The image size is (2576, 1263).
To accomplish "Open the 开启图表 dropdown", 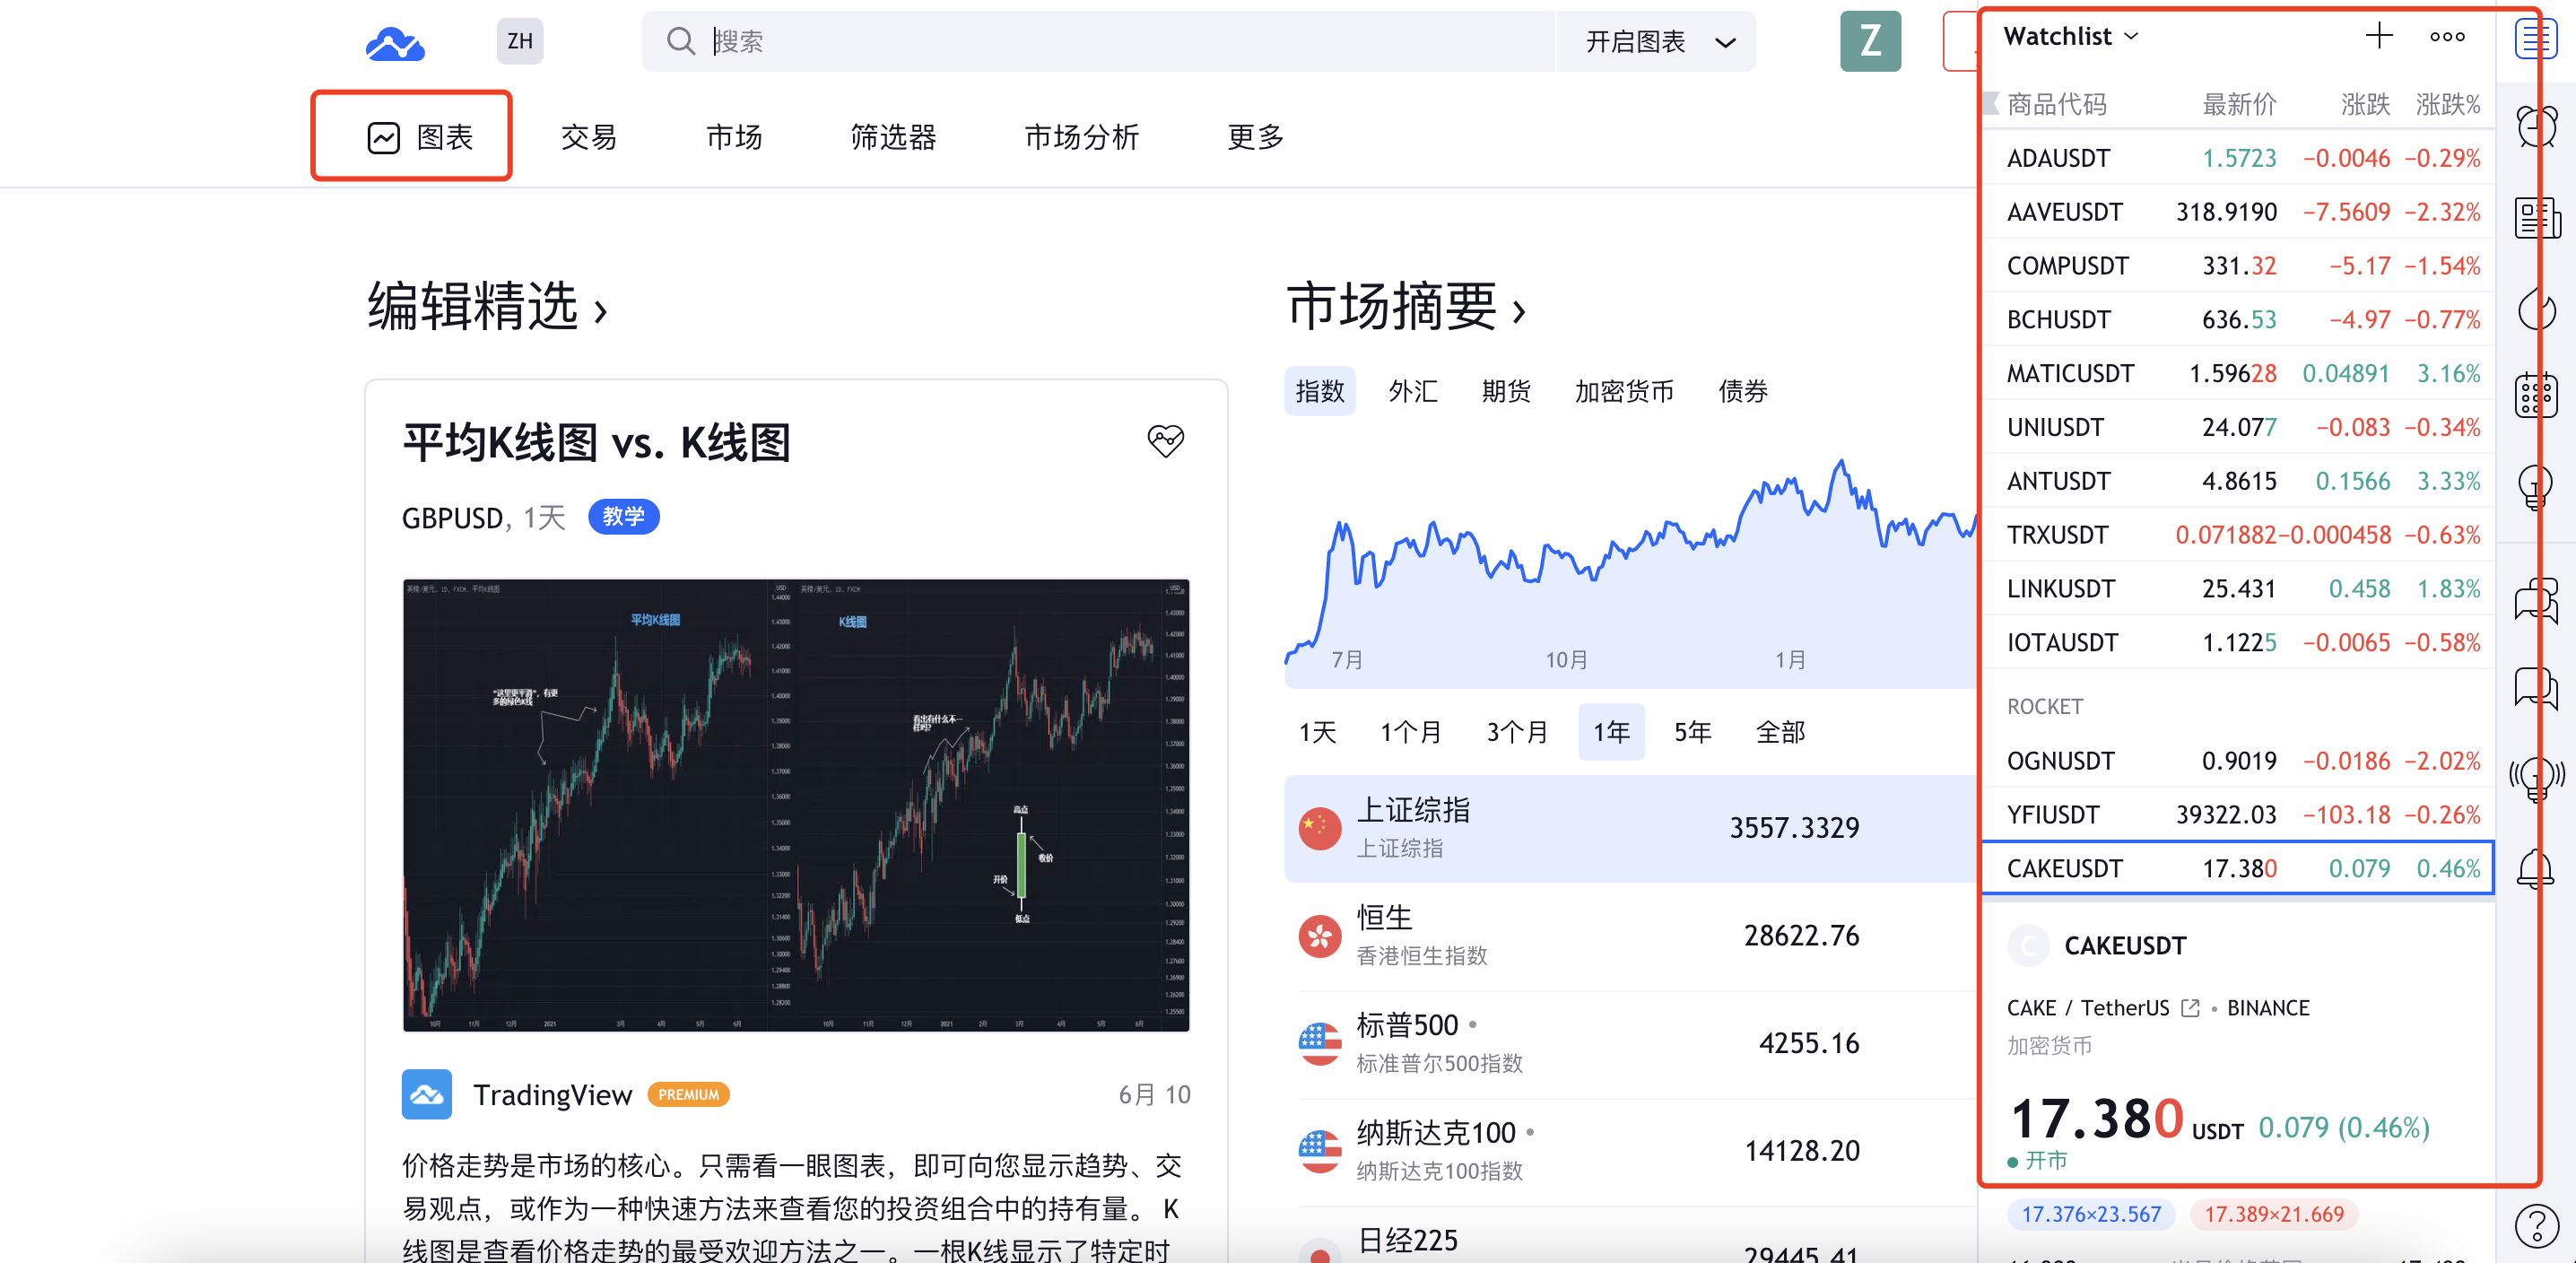I will point(1658,42).
